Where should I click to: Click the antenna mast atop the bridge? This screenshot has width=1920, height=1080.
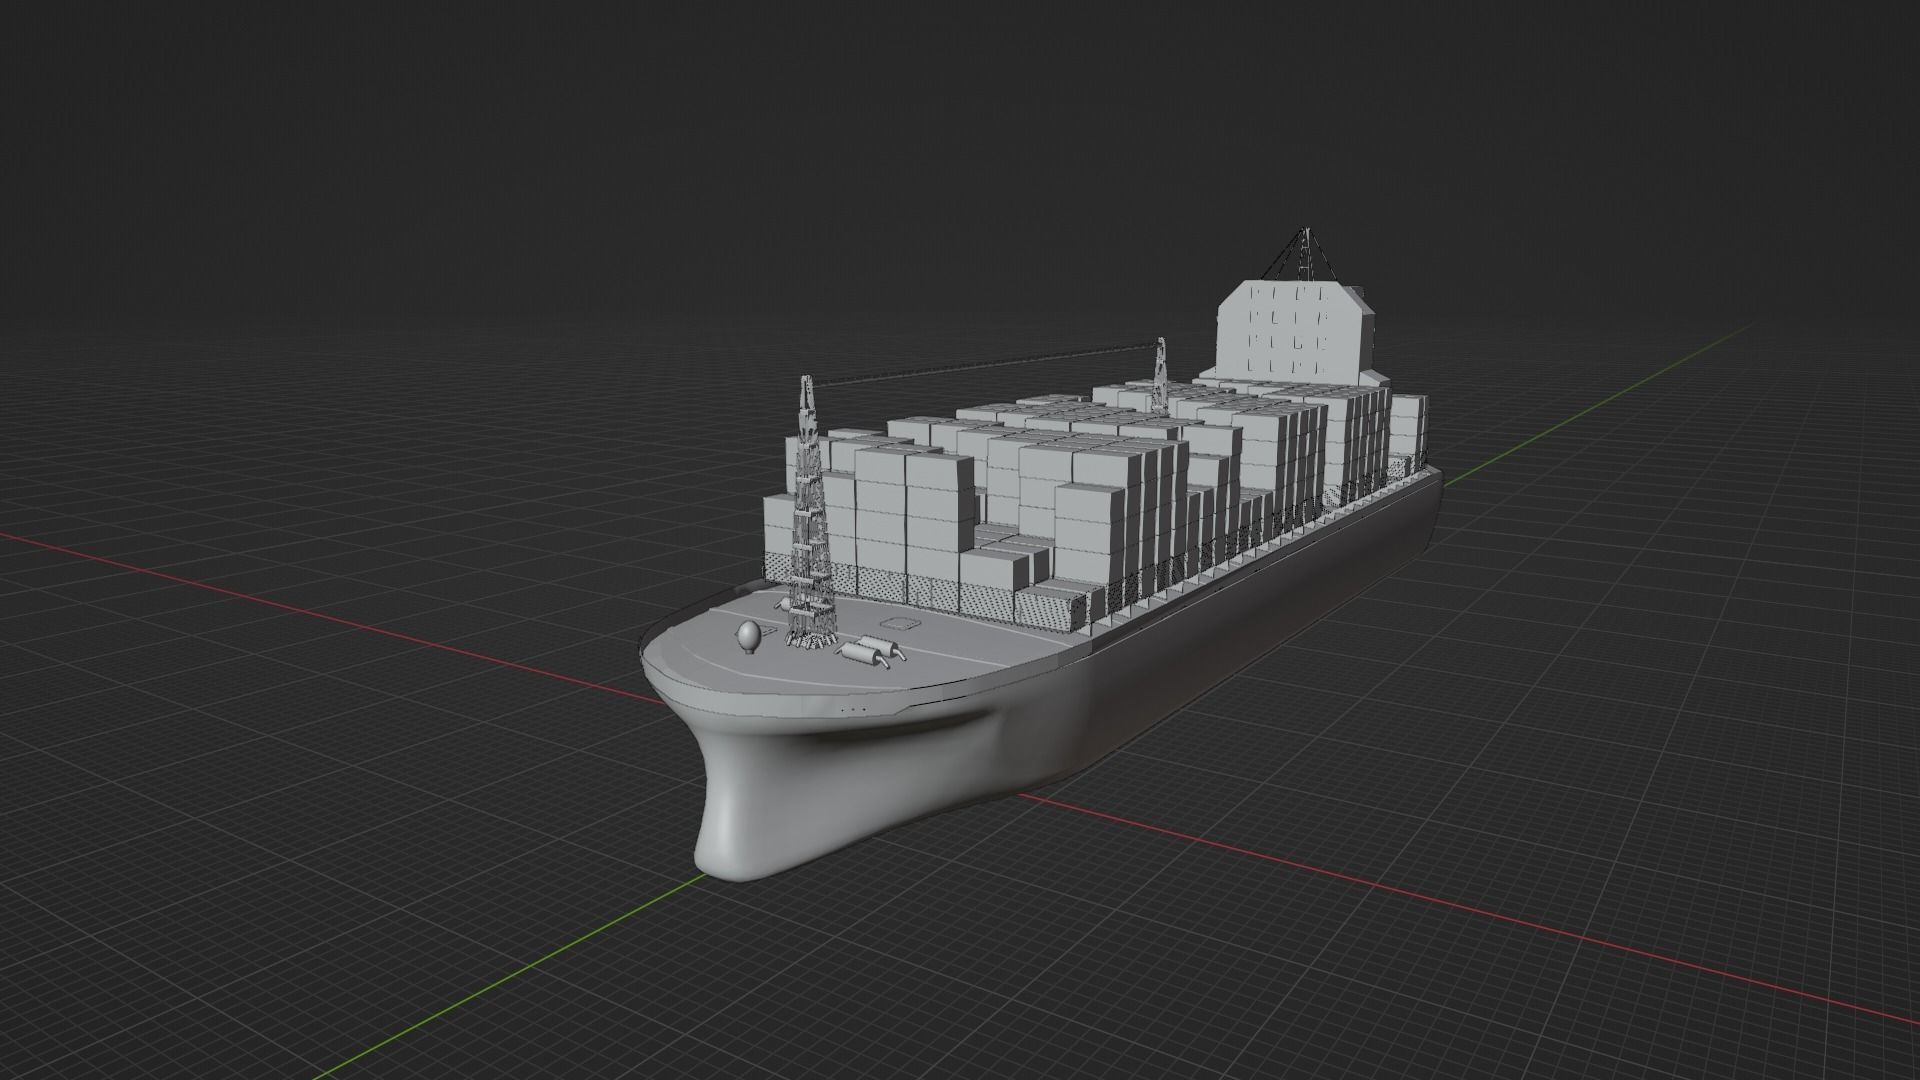(x=1305, y=254)
